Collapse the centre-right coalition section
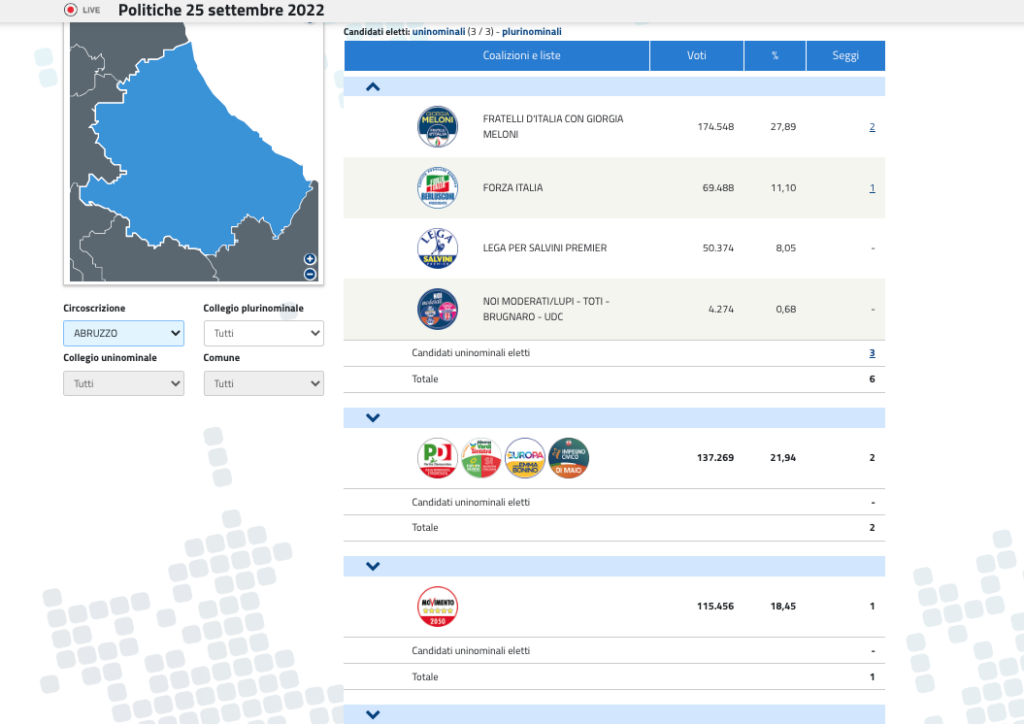 (x=373, y=87)
